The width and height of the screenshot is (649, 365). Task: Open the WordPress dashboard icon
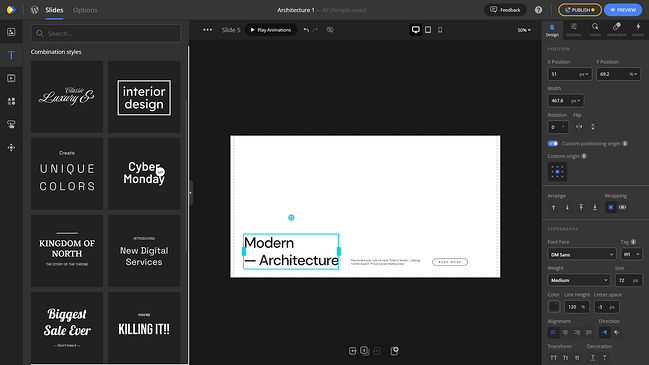pyautogui.click(x=34, y=10)
